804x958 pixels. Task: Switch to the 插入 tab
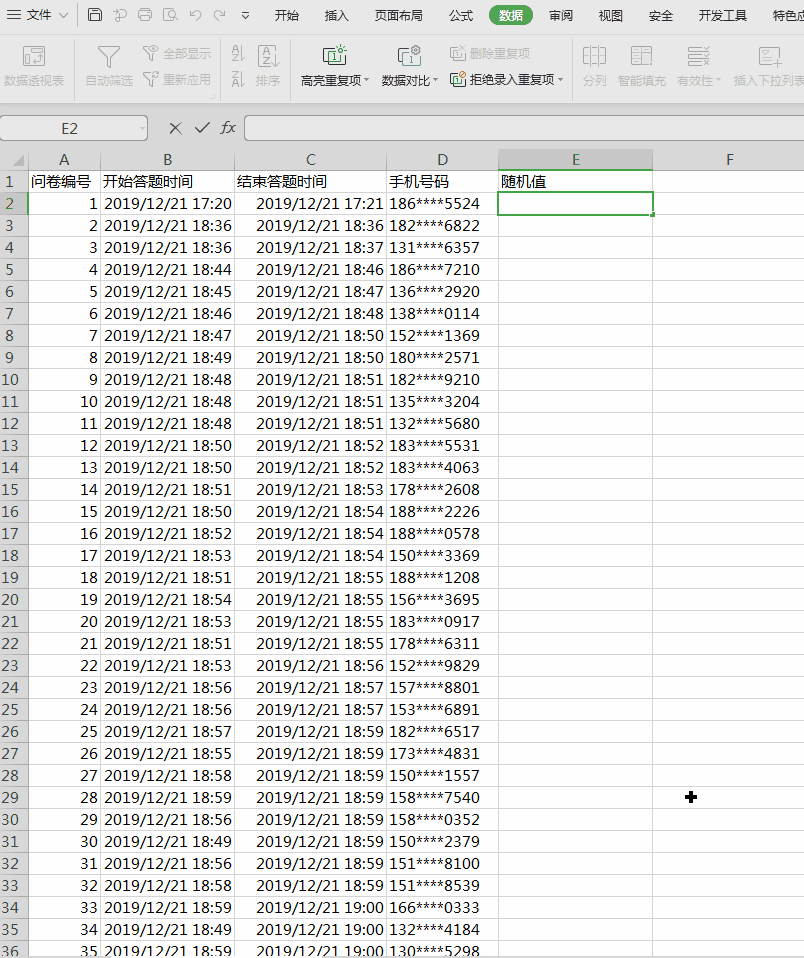pyautogui.click(x=337, y=15)
